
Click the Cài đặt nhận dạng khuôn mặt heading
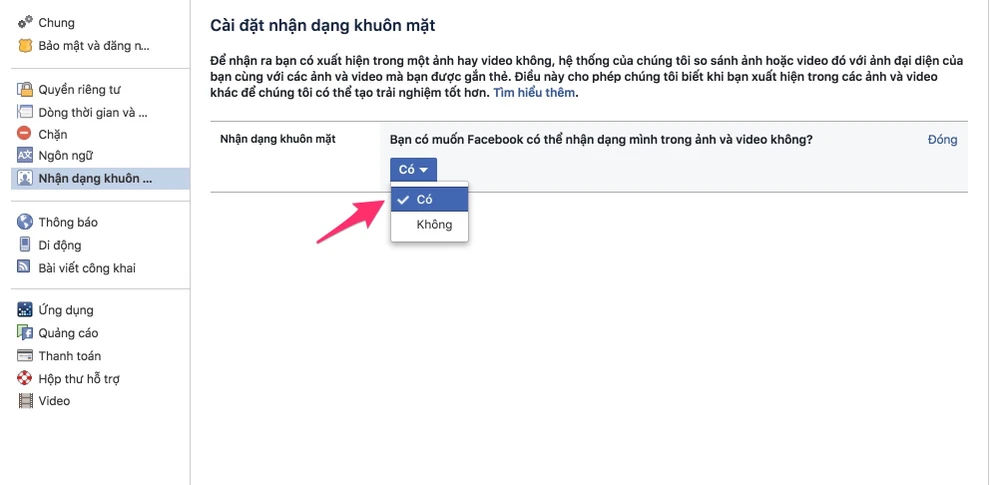point(323,26)
